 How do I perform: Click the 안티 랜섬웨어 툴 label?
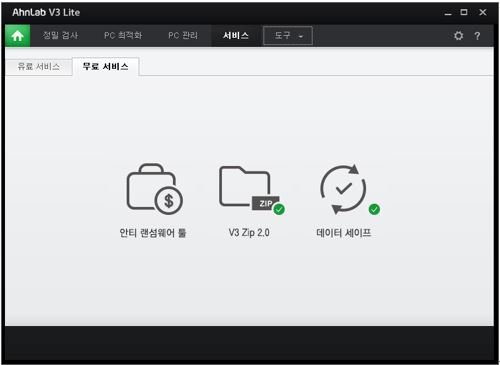(x=153, y=232)
